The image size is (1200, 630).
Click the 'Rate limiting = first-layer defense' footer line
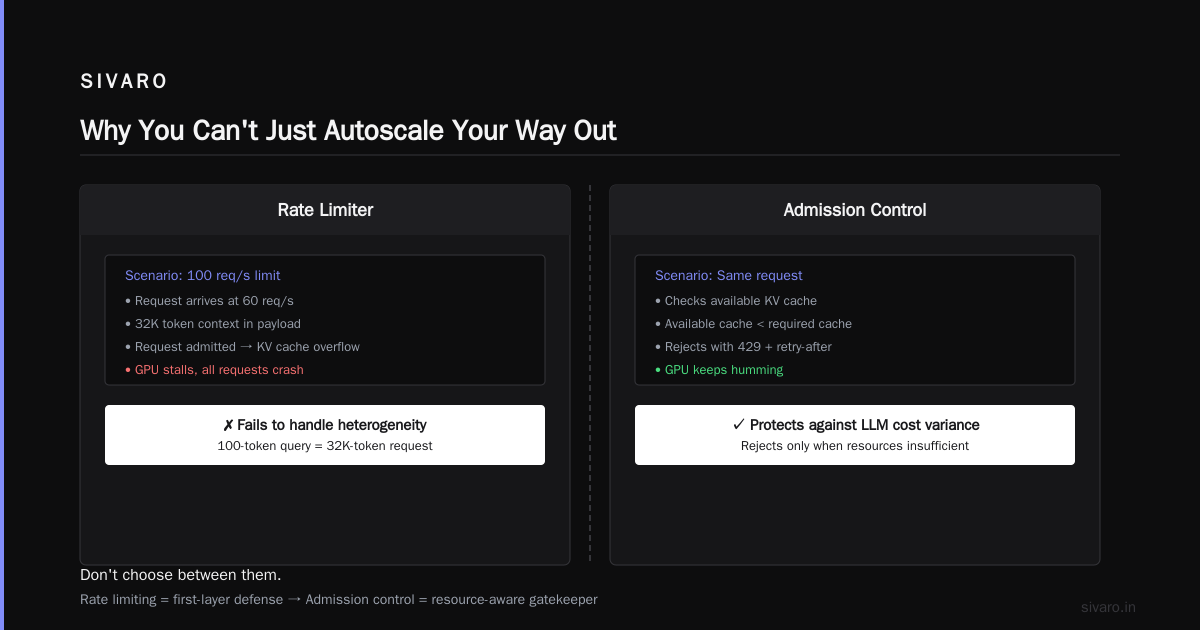pos(339,600)
